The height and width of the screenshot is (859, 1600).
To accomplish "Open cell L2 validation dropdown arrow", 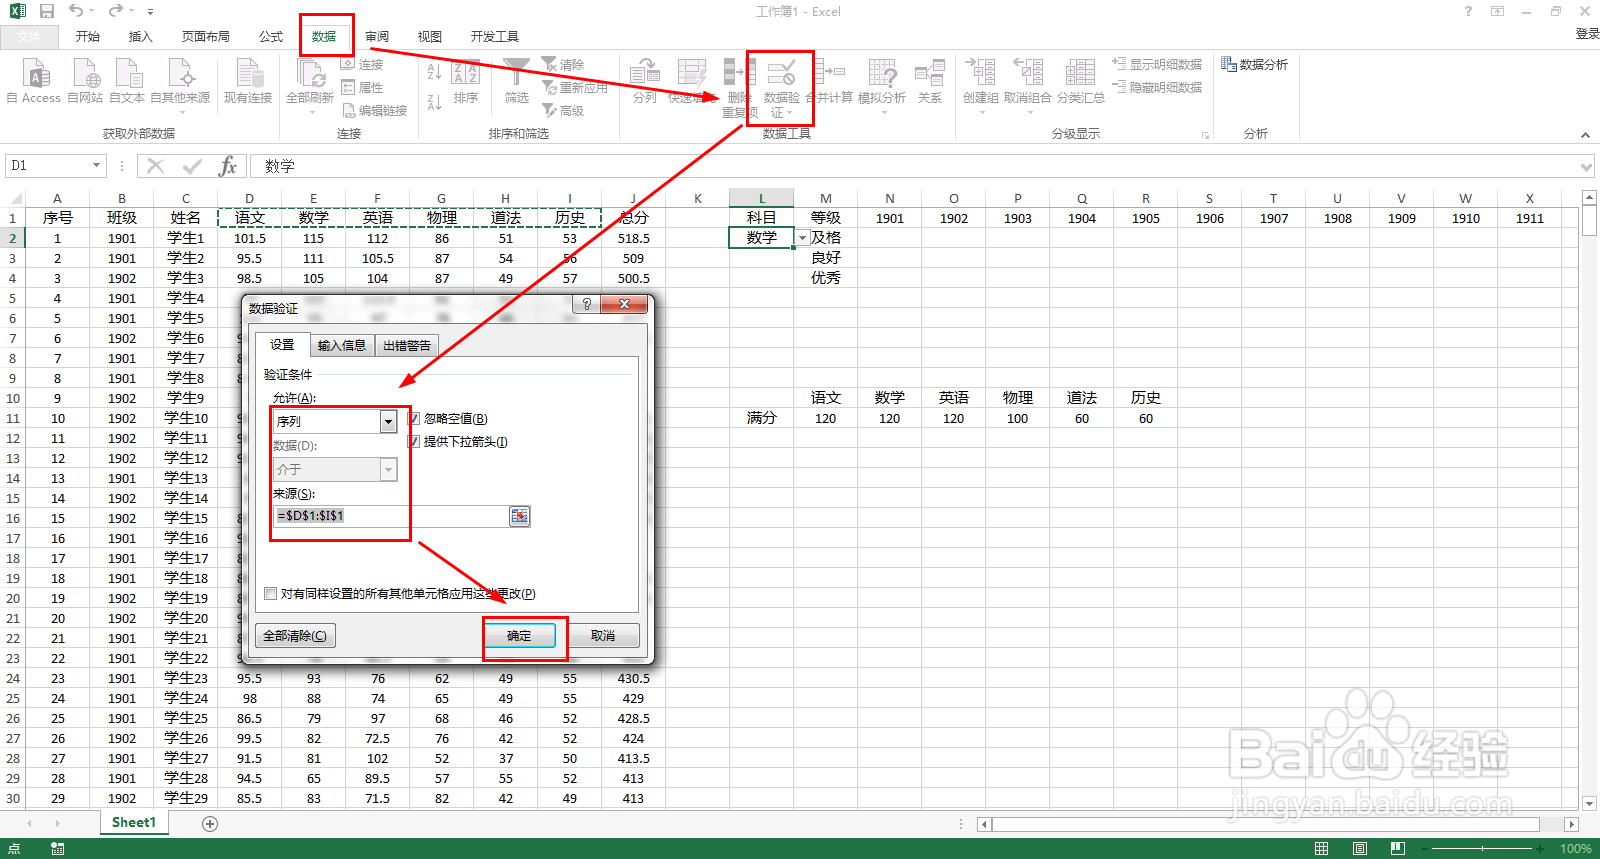I will [x=802, y=238].
